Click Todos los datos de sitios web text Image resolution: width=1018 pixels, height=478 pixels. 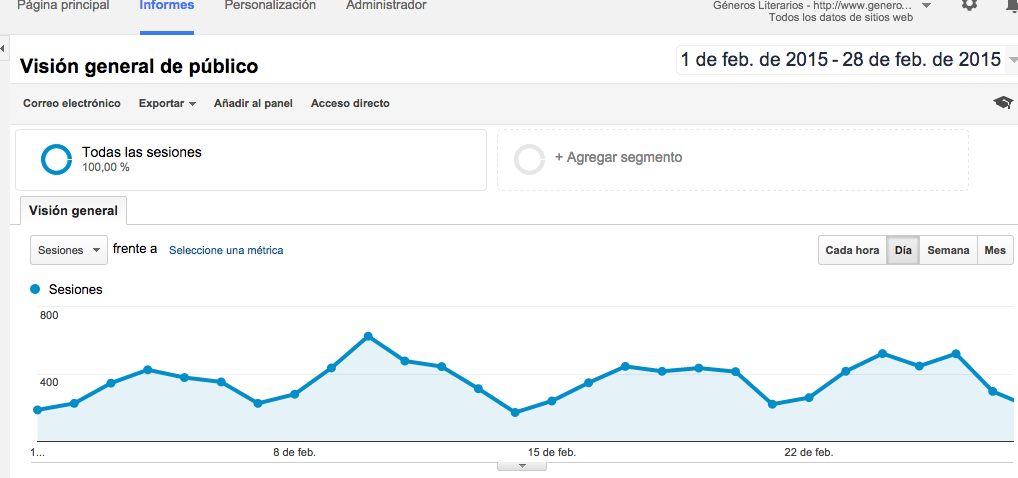coord(841,18)
